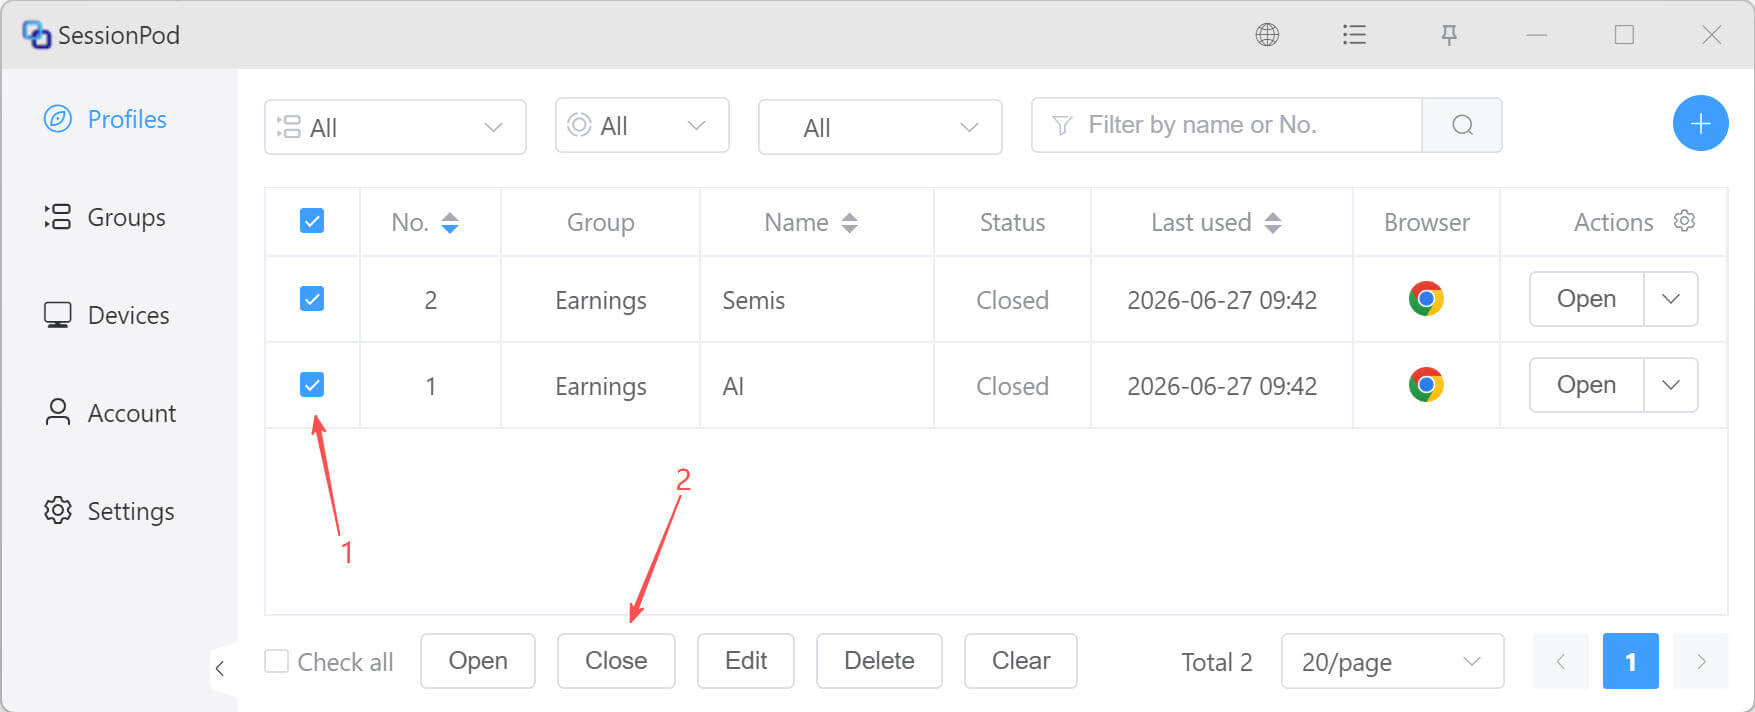Click the Status column header
Screen dimensions: 1755x712
tap(1012, 222)
